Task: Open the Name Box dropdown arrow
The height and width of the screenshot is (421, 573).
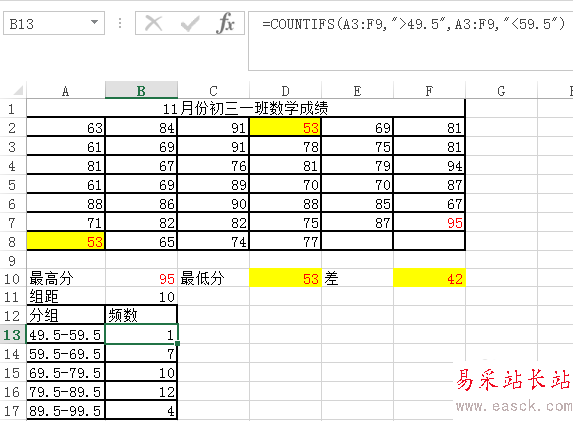Action: 95,23
